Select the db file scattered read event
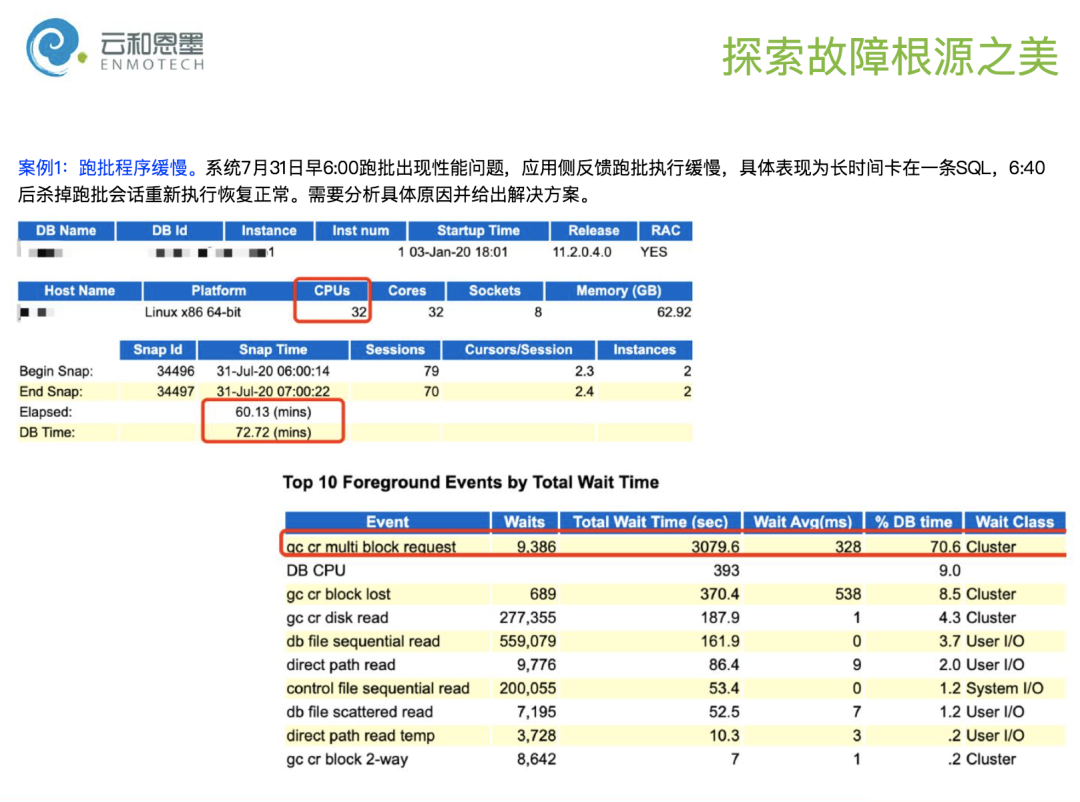Image resolution: width=1080 pixels, height=802 pixels. pos(360,712)
